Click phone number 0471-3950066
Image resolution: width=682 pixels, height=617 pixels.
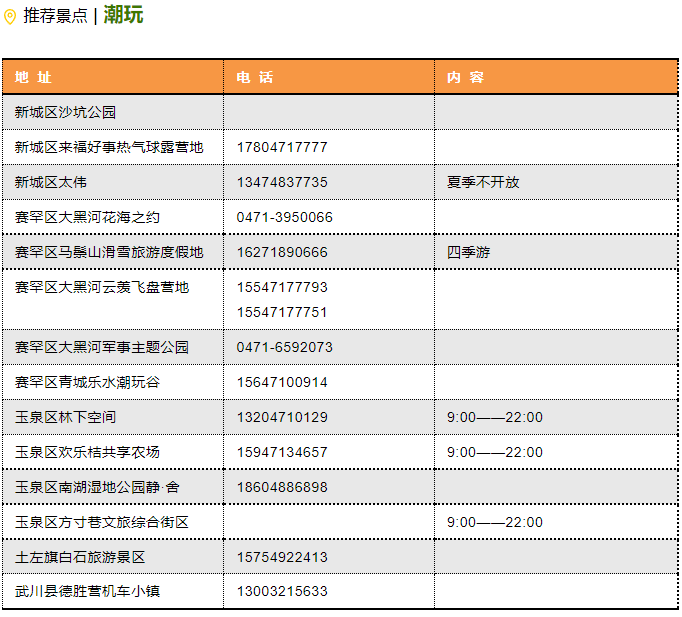pos(285,217)
